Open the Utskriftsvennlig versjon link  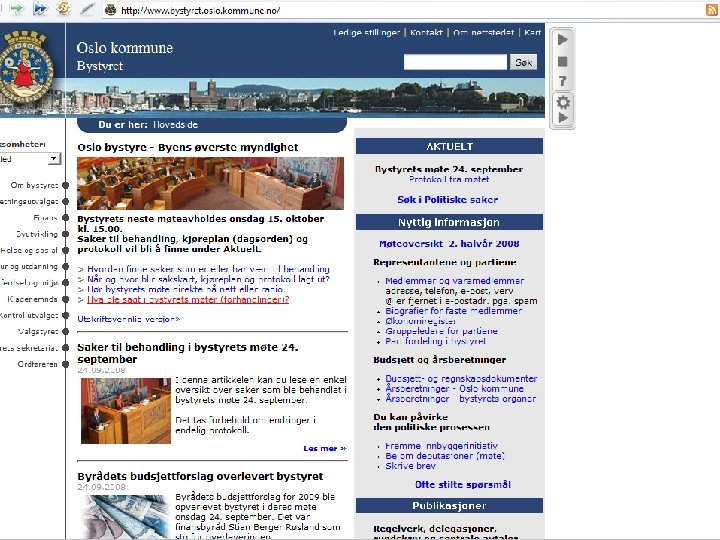click(129, 319)
